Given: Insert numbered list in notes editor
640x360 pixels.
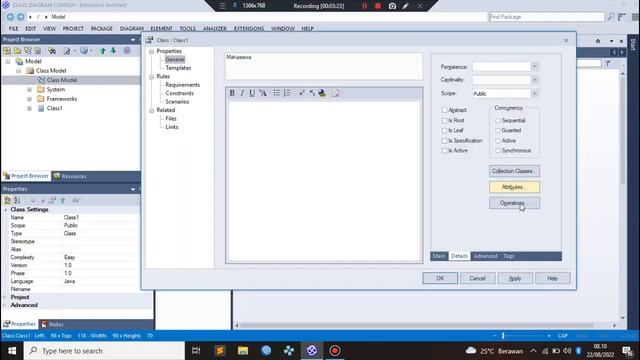Looking at the screenshot, I should [287, 93].
